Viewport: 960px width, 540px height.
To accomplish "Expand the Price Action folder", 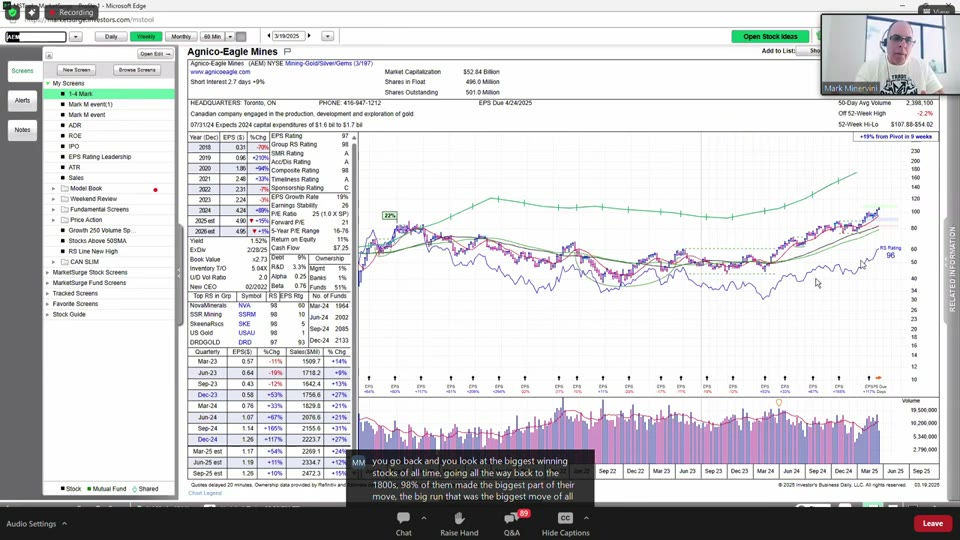I will click(x=53, y=220).
